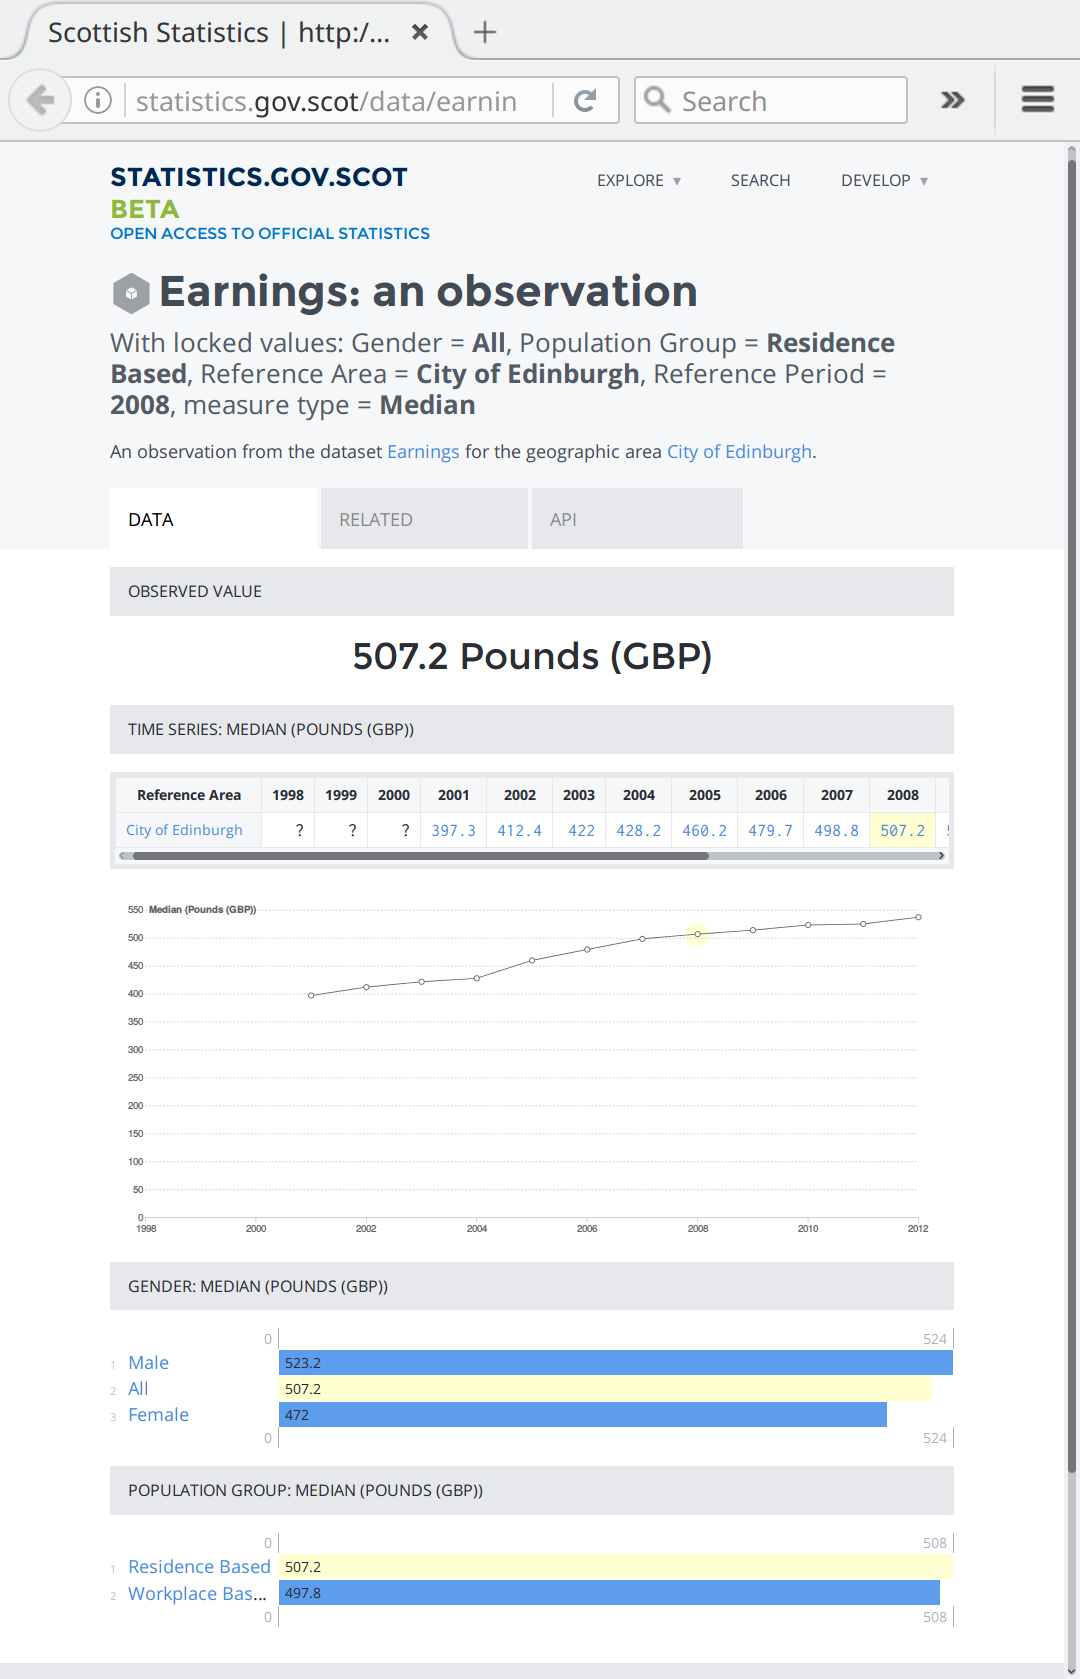The image size is (1080, 1679).
Task: Switch to the Related tab
Action: (424, 519)
